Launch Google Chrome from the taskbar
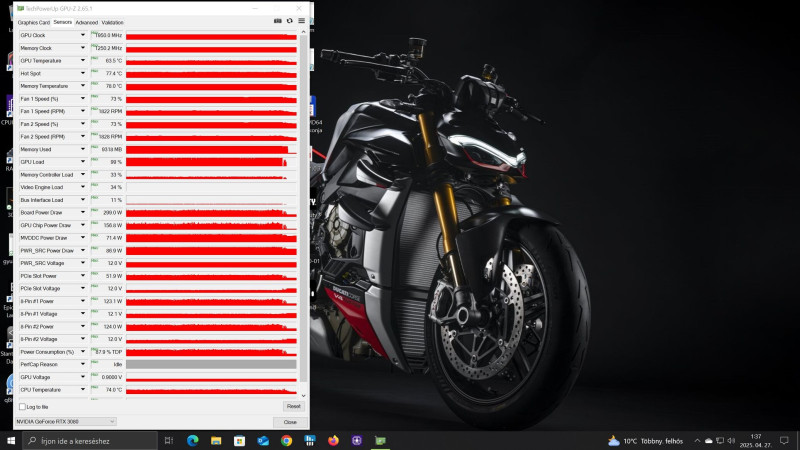 (x=286, y=440)
